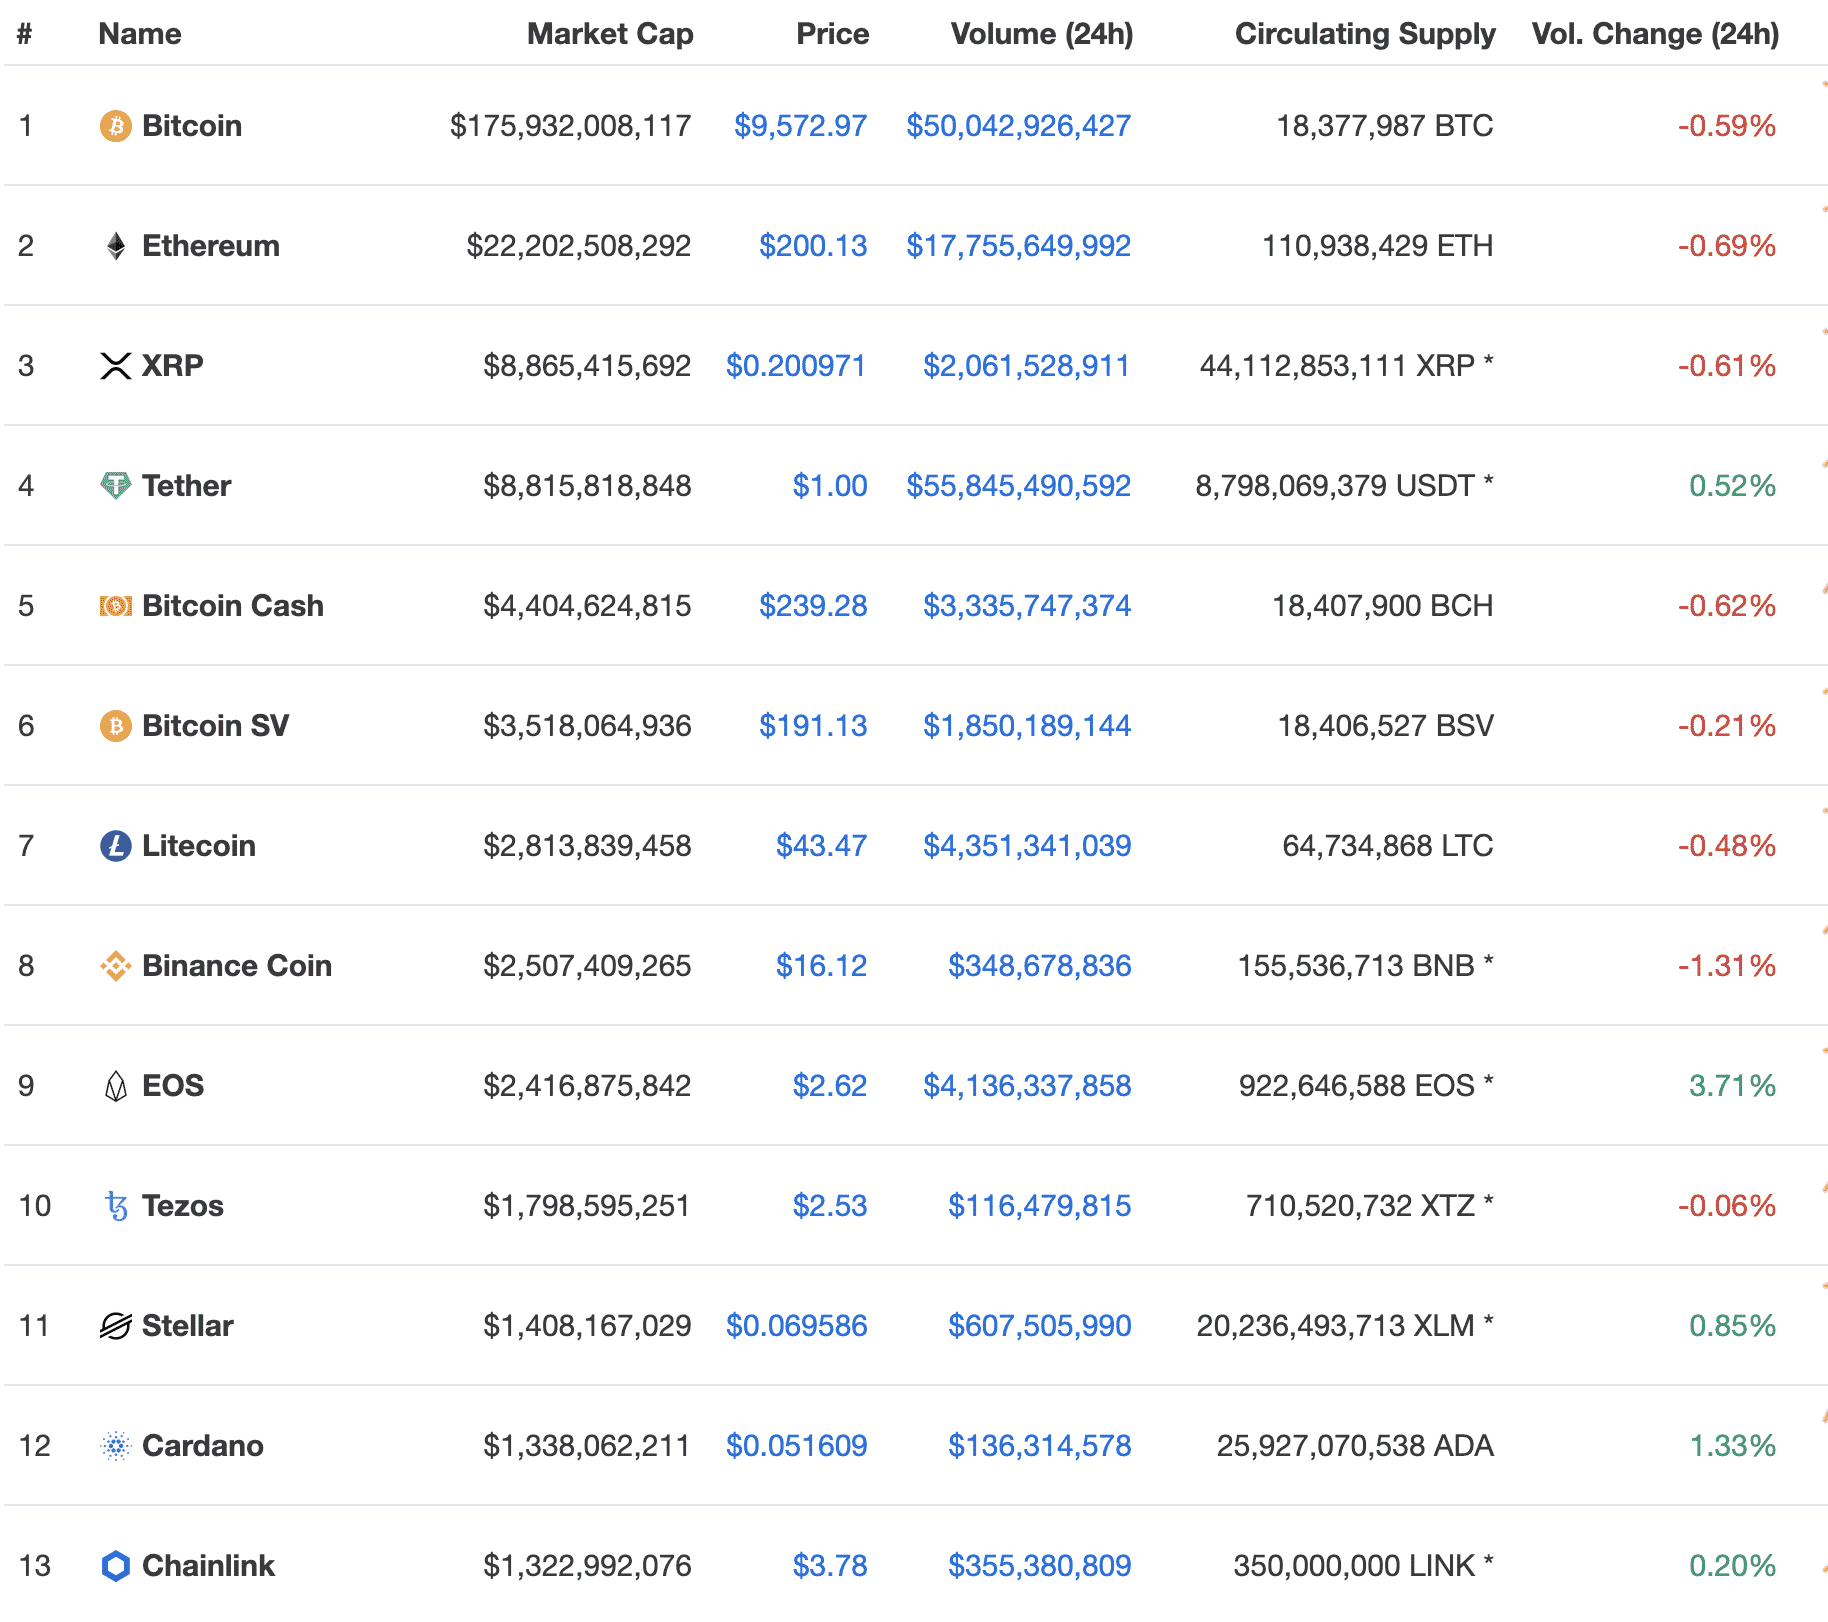Click the Binance Coin logo icon
Image resolution: width=1828 pixels, height=1622 pixels.
(x=116, y=966)
